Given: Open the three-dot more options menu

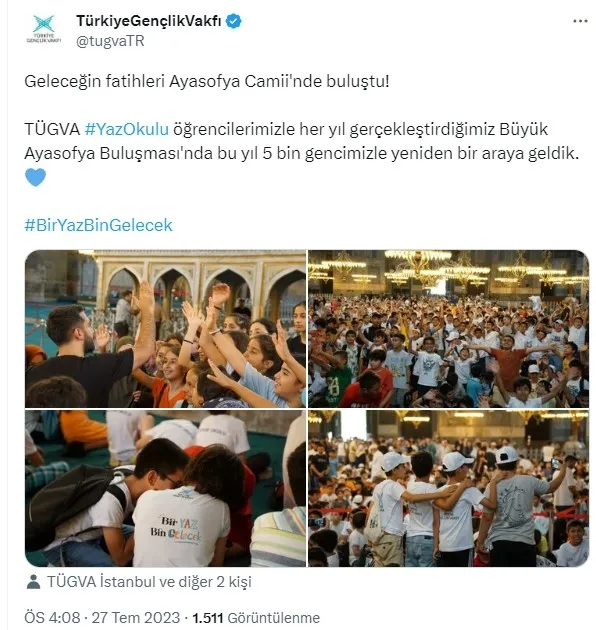Looking at the screenshot, I should click(x=580, y=21).
